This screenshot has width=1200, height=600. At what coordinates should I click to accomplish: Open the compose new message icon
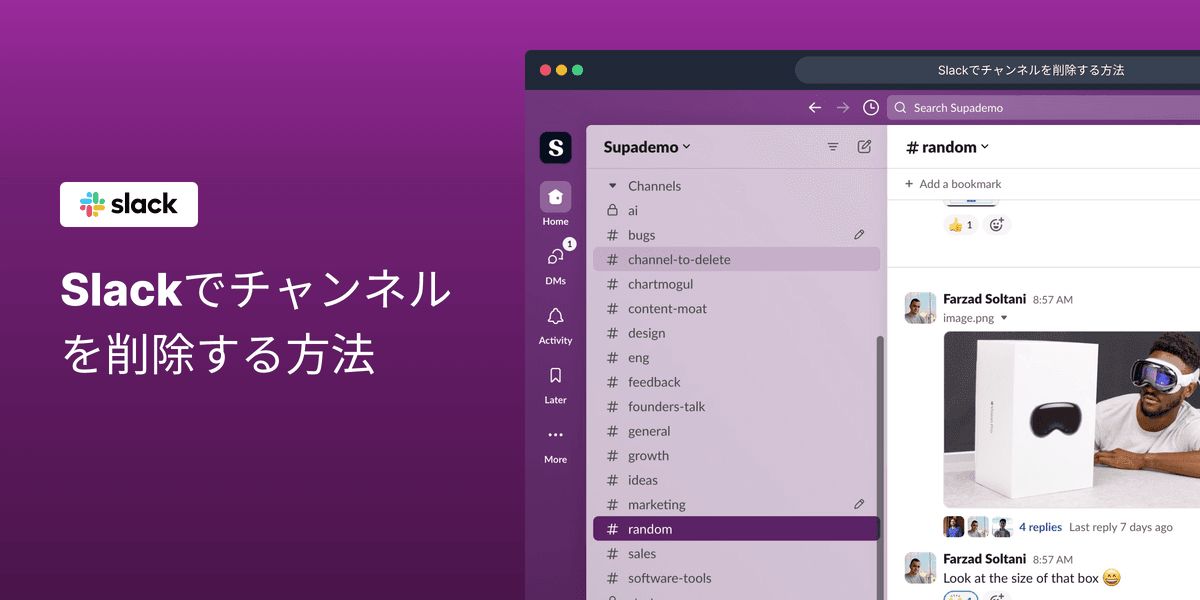pyautogui.click(x=863, y=146)
